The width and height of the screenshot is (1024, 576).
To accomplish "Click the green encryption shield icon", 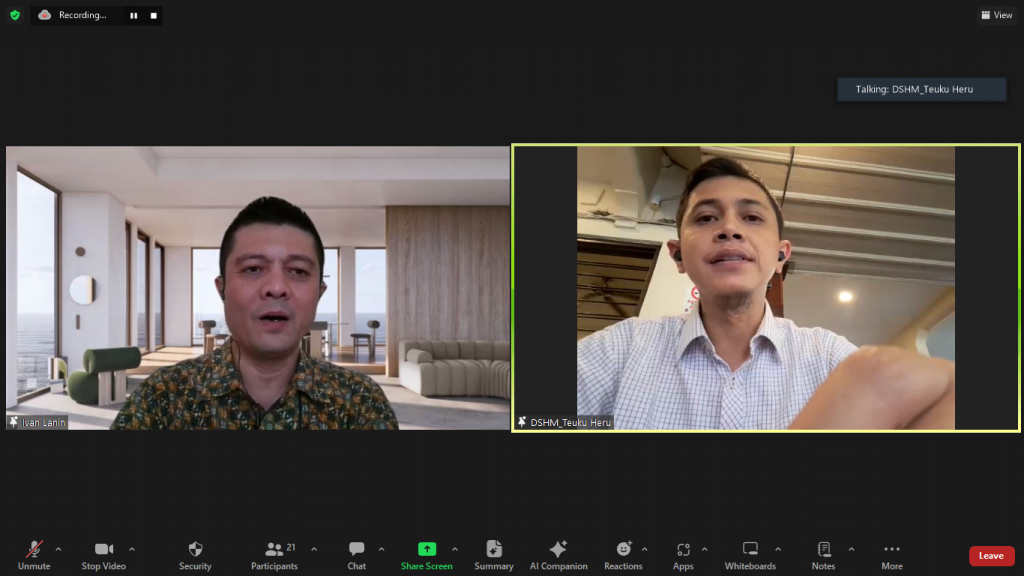I will (15, 15).
